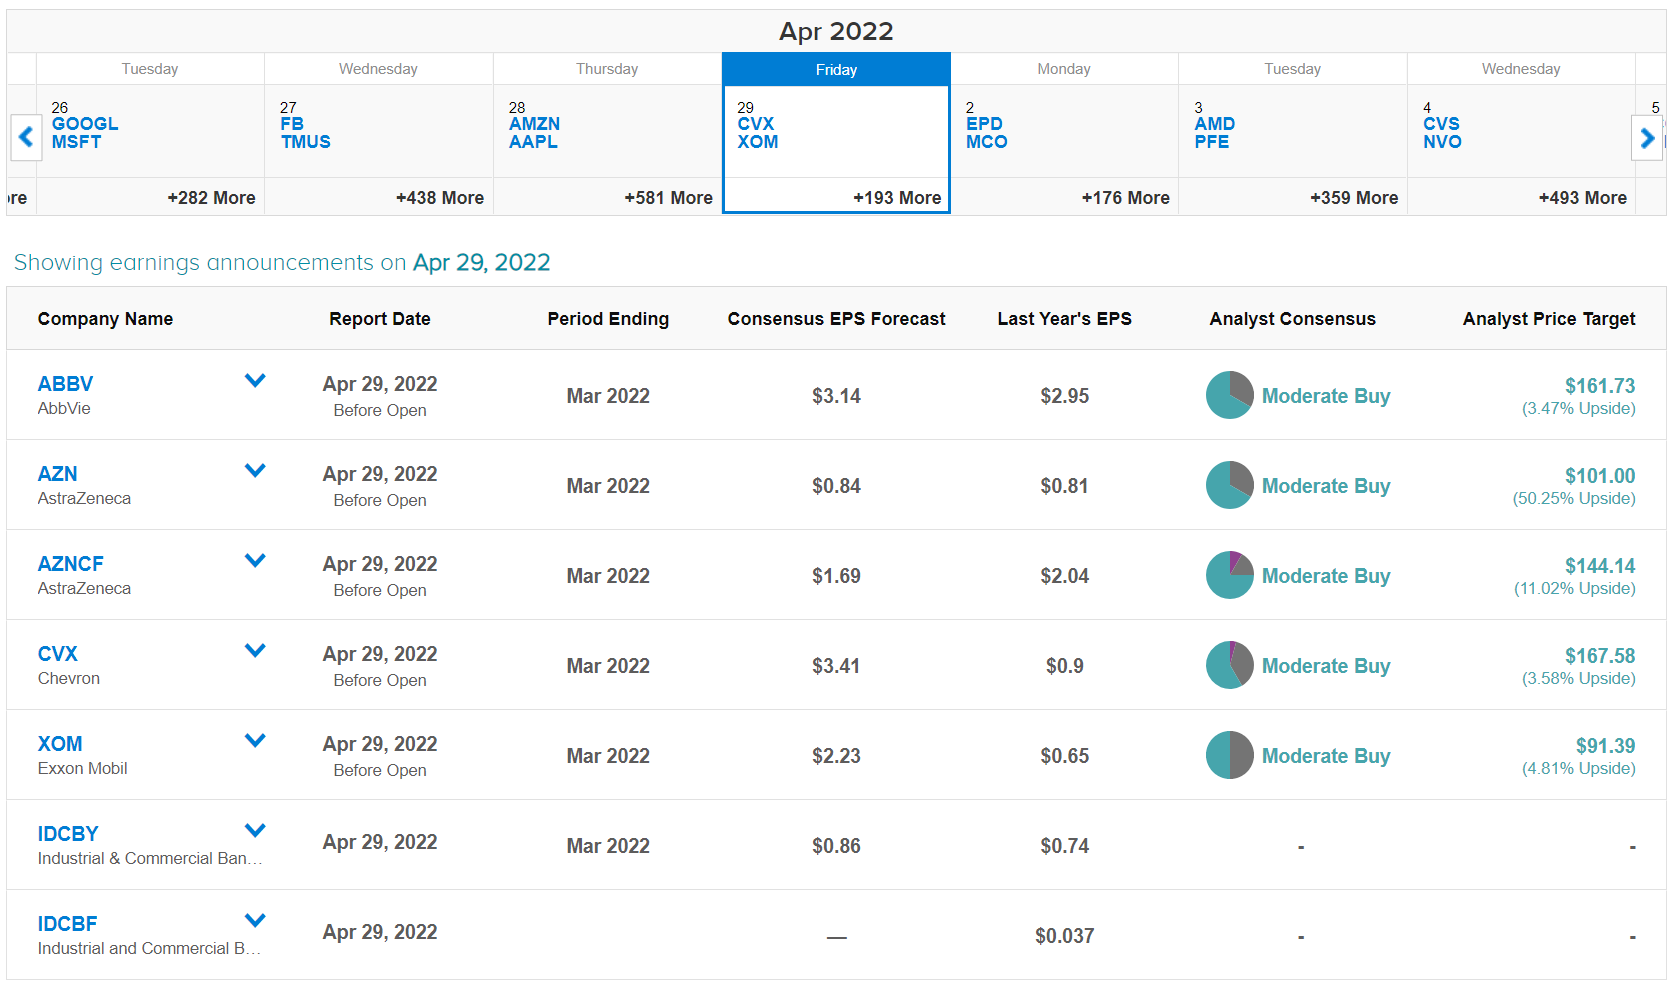Image resolution: width=1674 pixels, height=989 pixels.
Task: Sort by Last Year's EPS header
Action: tap(1064, 319)
